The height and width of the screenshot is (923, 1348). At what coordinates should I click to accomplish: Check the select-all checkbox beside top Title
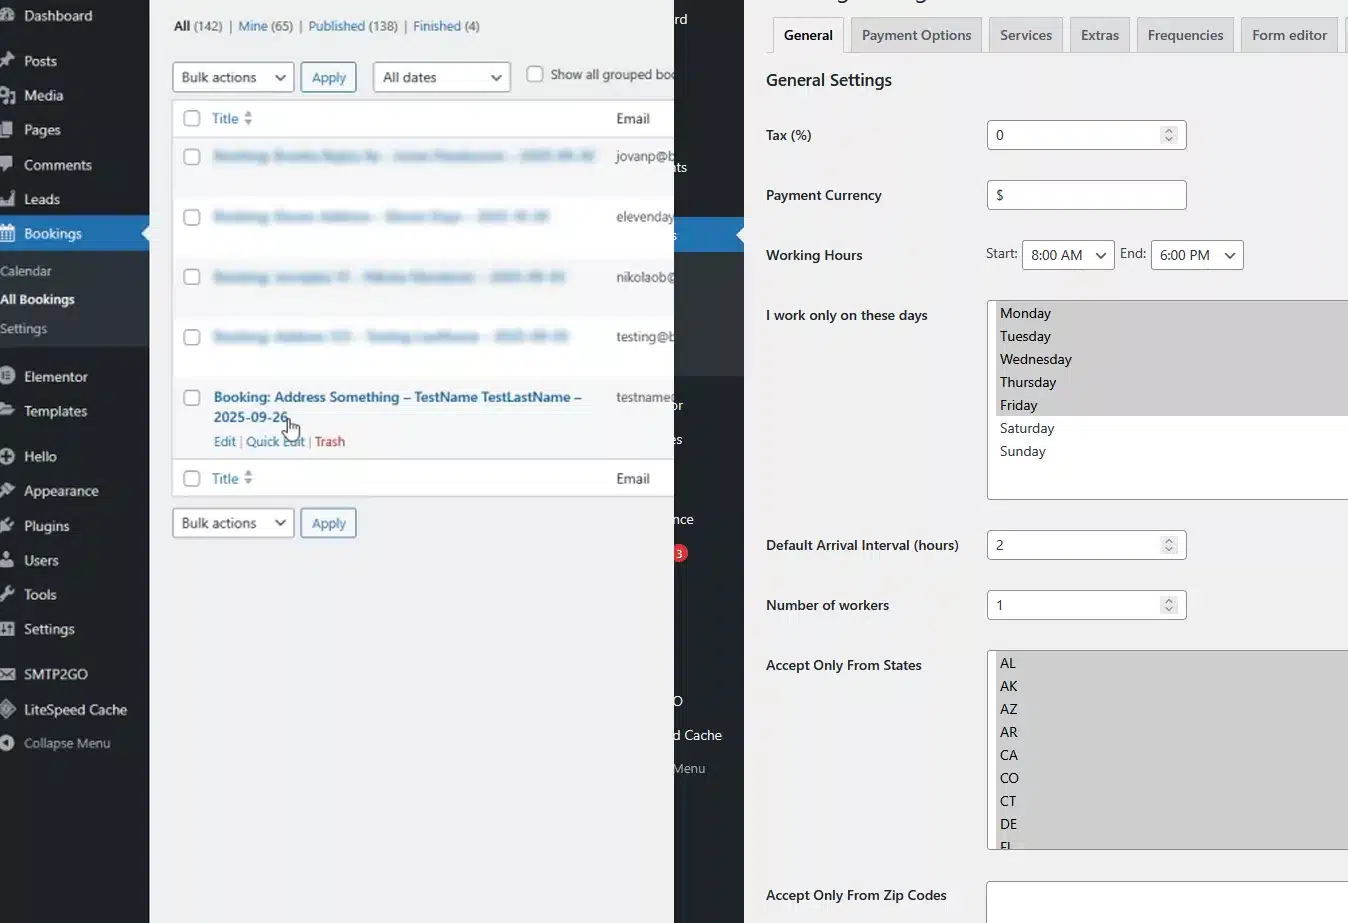pyautogui.click(x=192, y=119)
